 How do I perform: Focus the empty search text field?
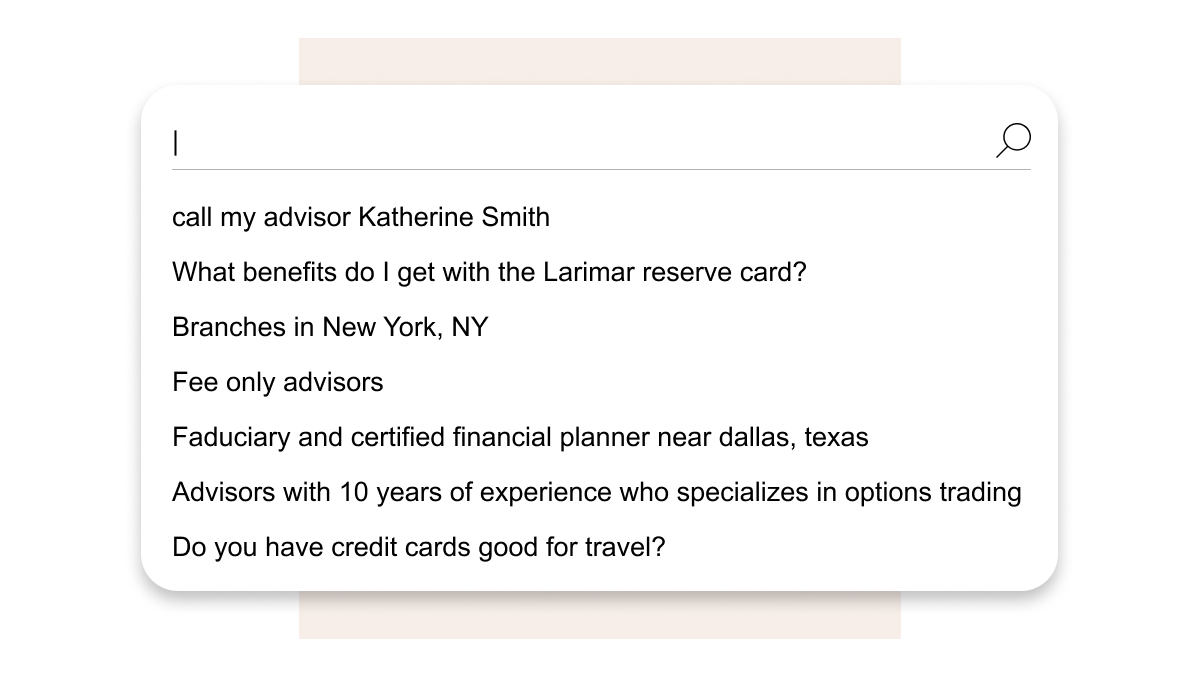pyautogui.click(x=582, y=143)
